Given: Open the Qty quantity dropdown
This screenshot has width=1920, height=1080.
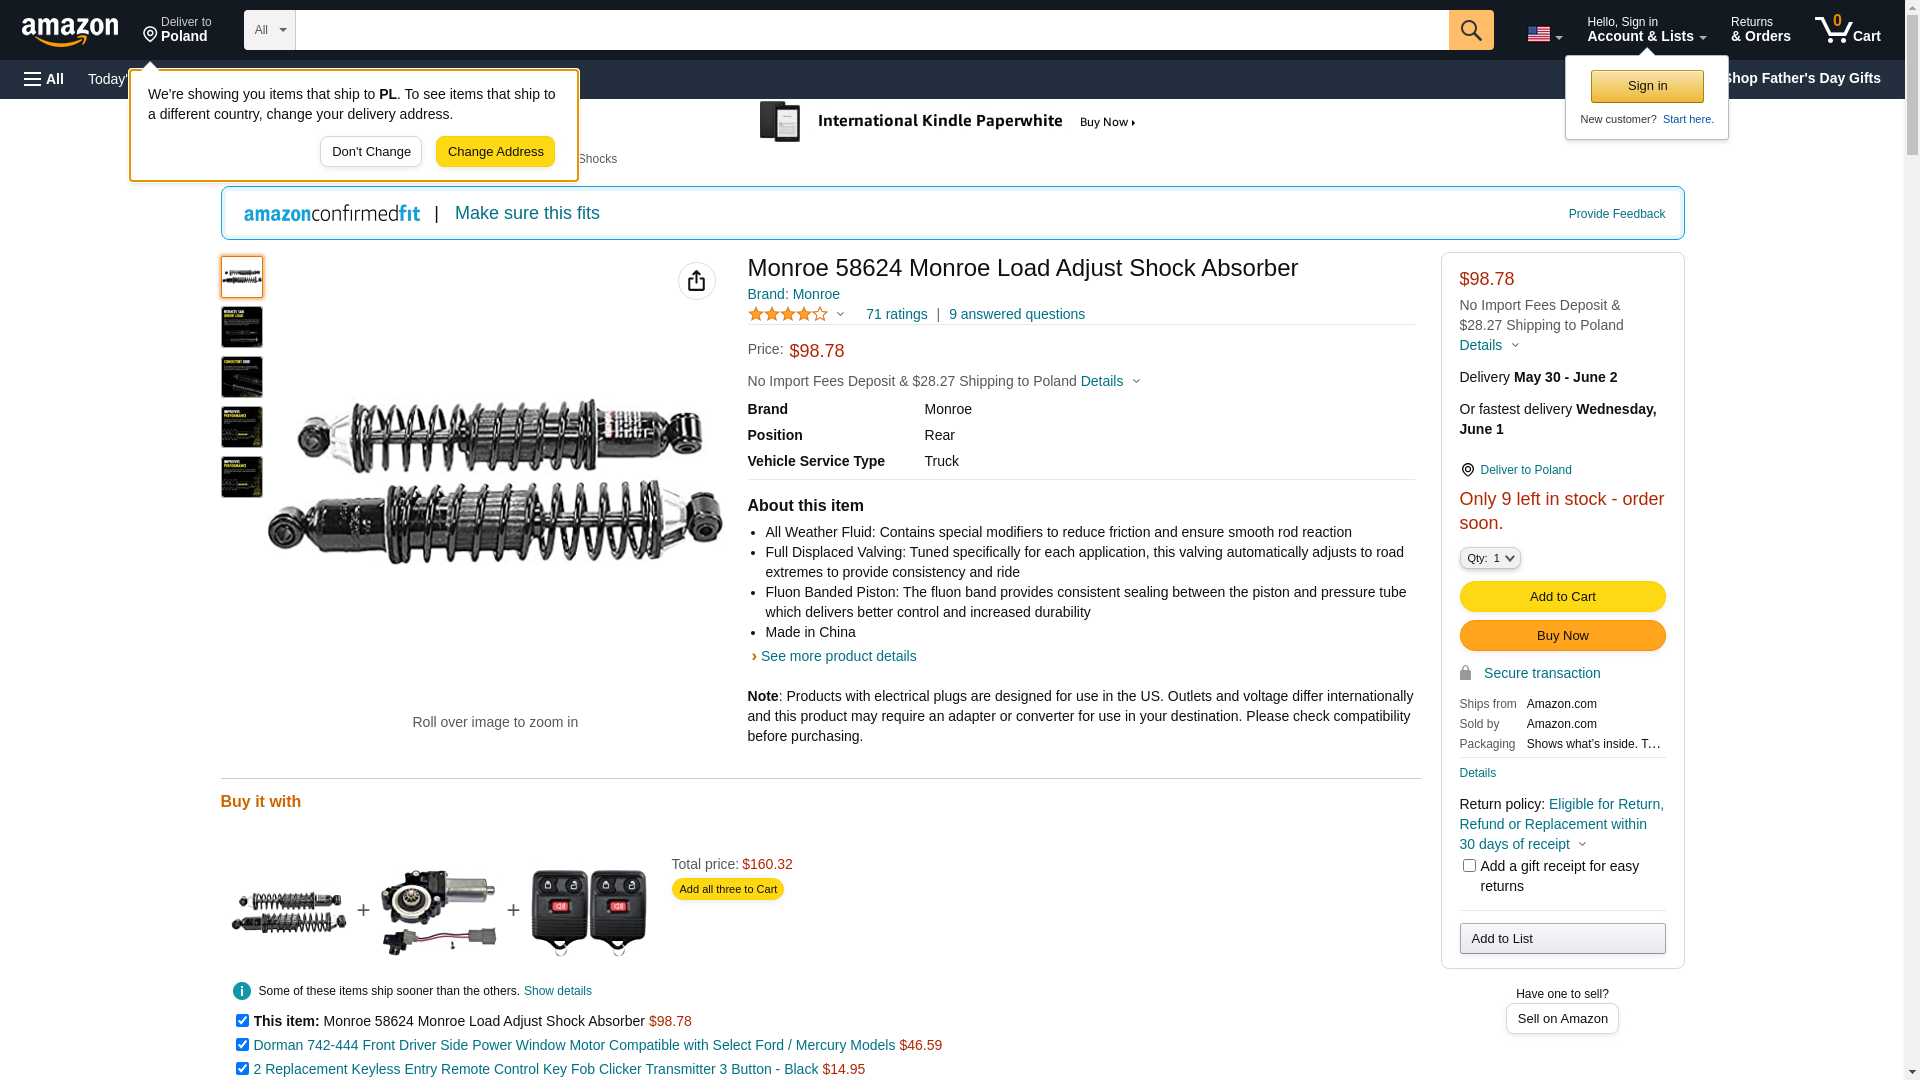Looking at the screenshot, I should [1489, 558].
